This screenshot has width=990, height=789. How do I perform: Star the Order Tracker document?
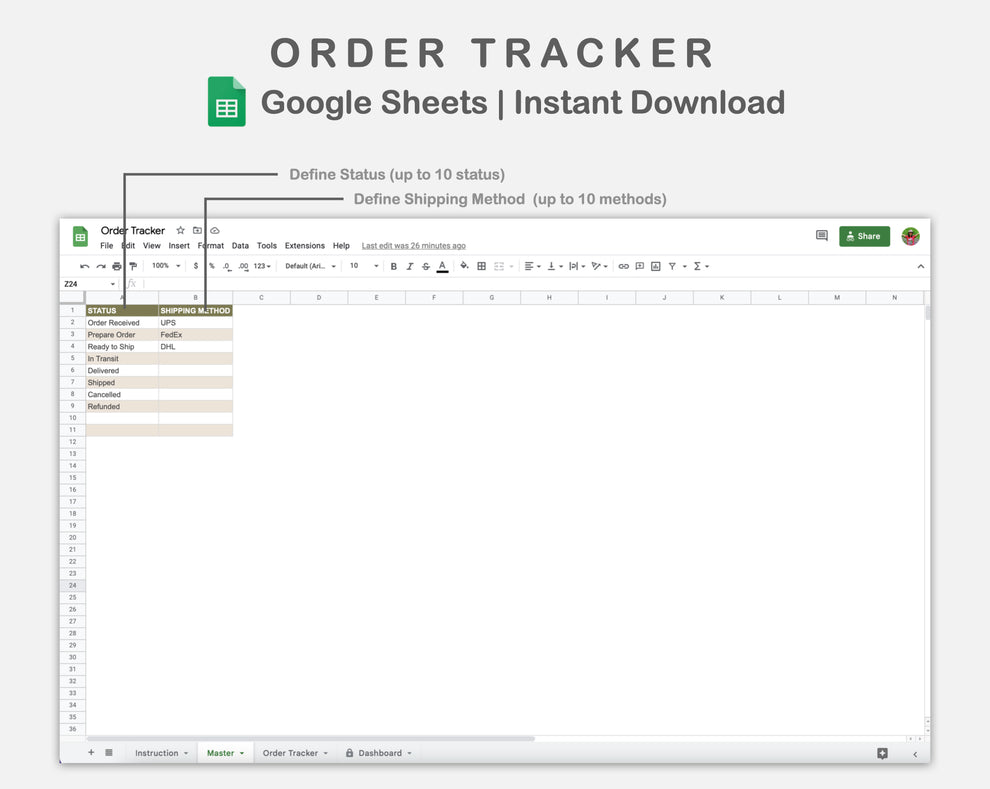[180, 230]
